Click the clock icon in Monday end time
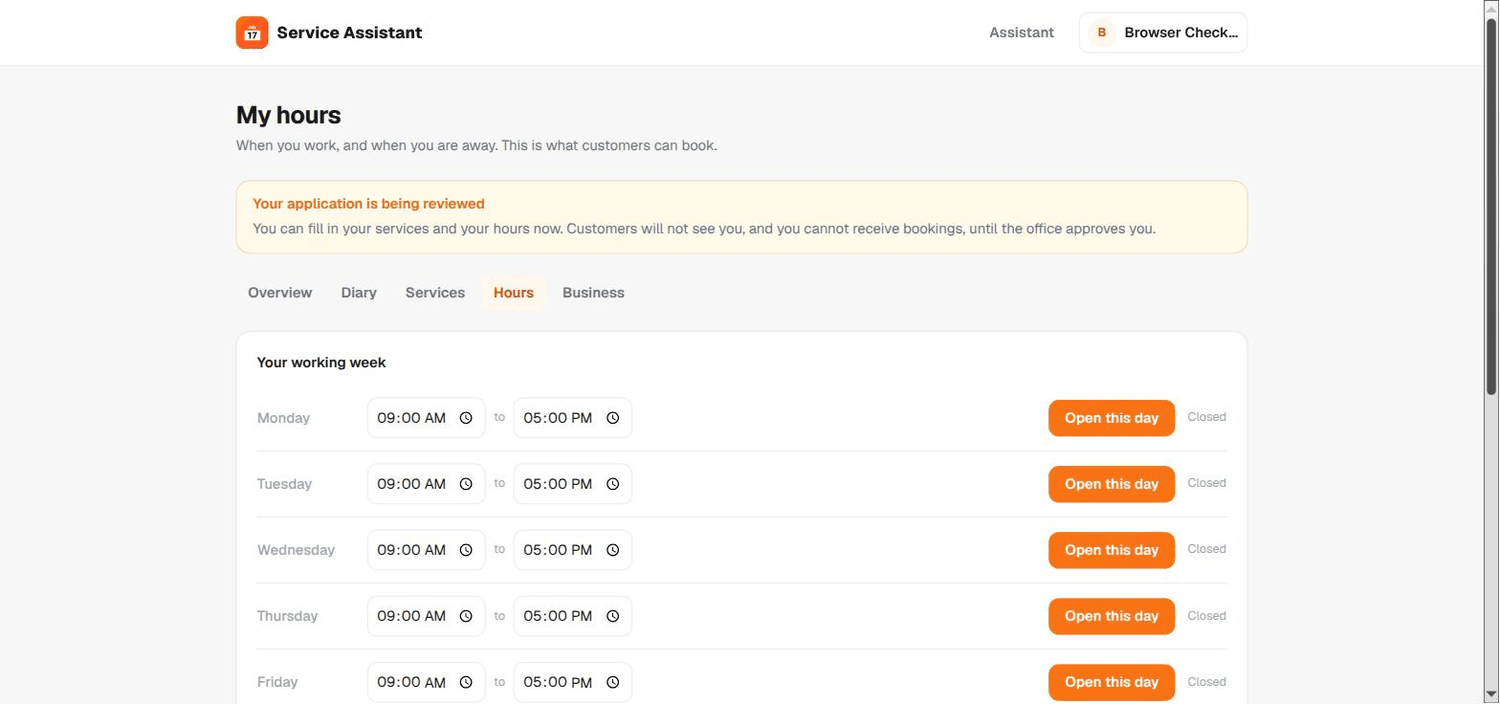Screen dimensions: 1500x704 (613, 418)
